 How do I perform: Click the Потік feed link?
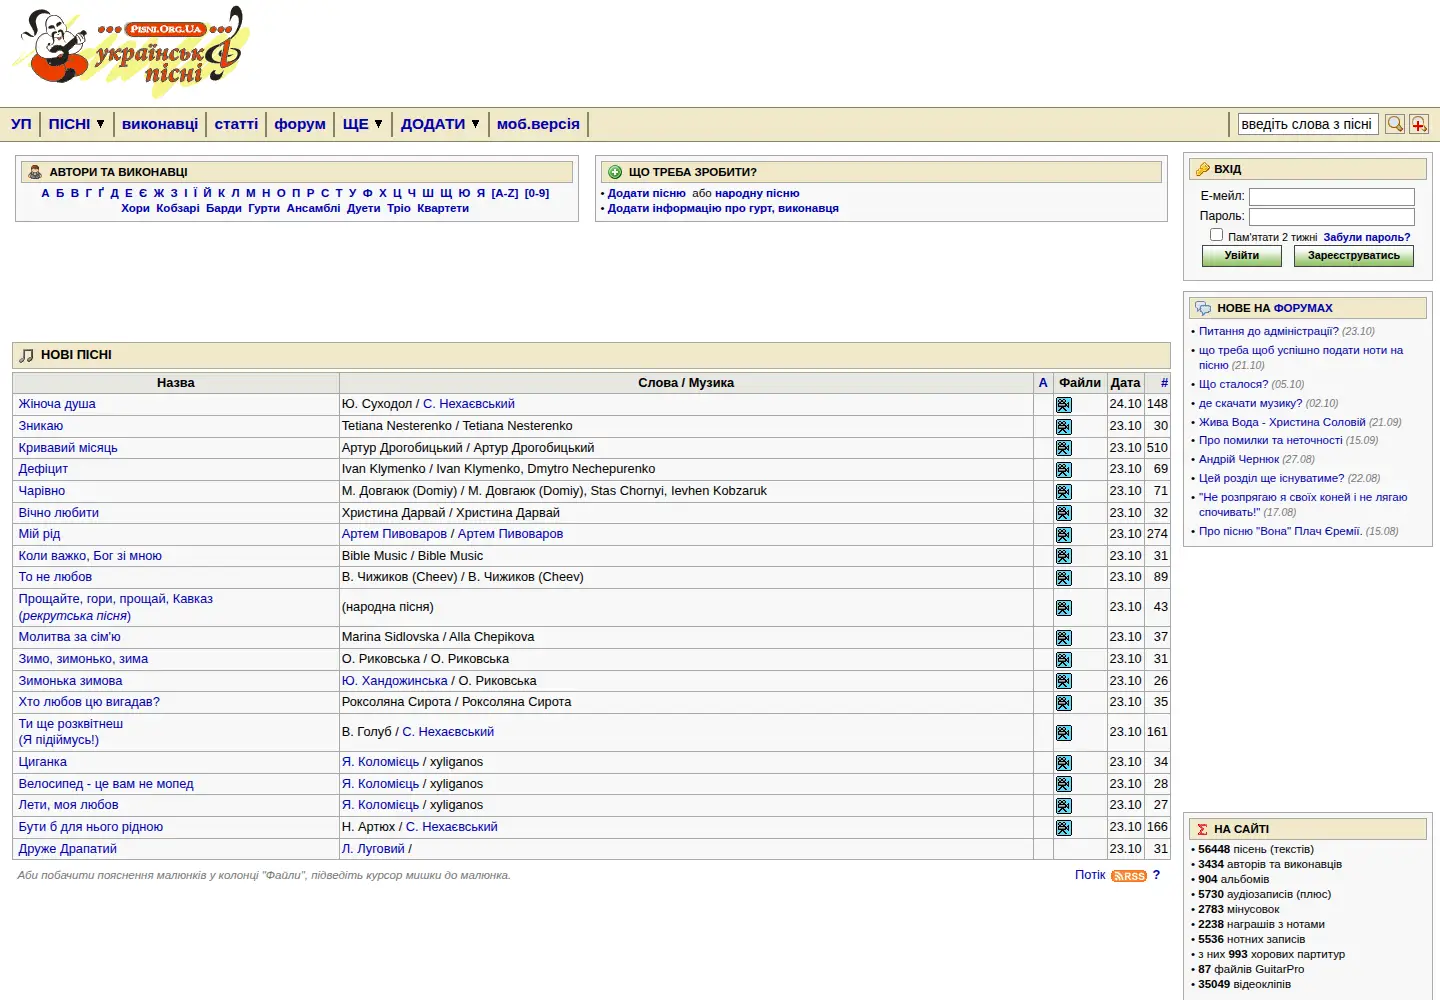pos(1090,875)
